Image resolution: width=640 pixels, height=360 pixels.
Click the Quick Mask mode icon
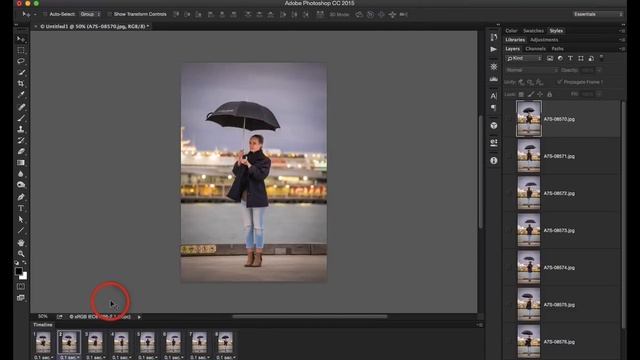[21, 287]
